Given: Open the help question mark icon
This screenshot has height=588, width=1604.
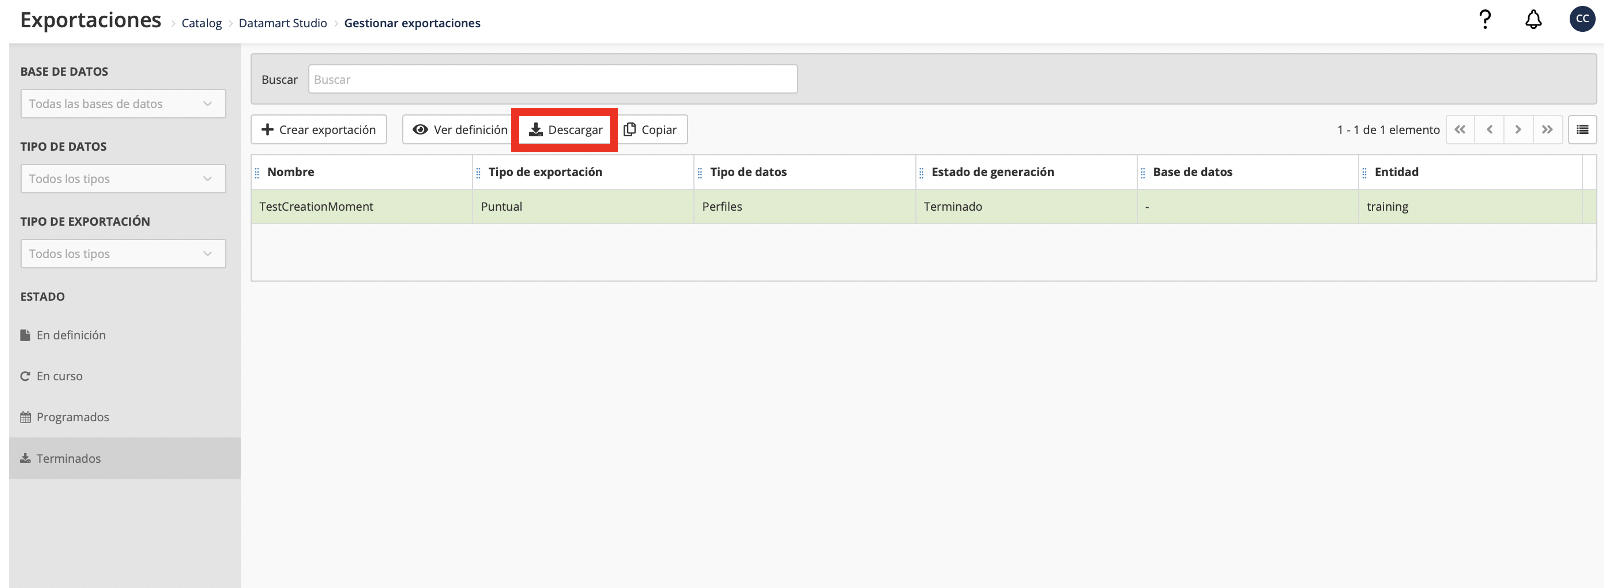Looking at the screenshot, I should 1485,19.
